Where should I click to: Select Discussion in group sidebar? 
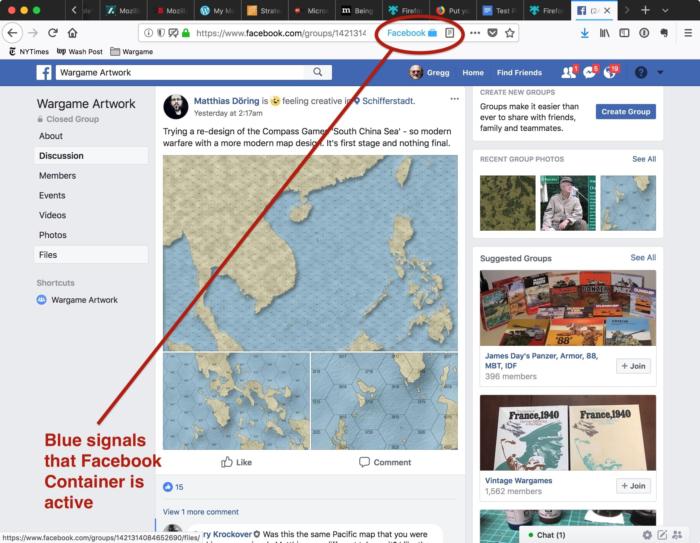coord(91,156)
